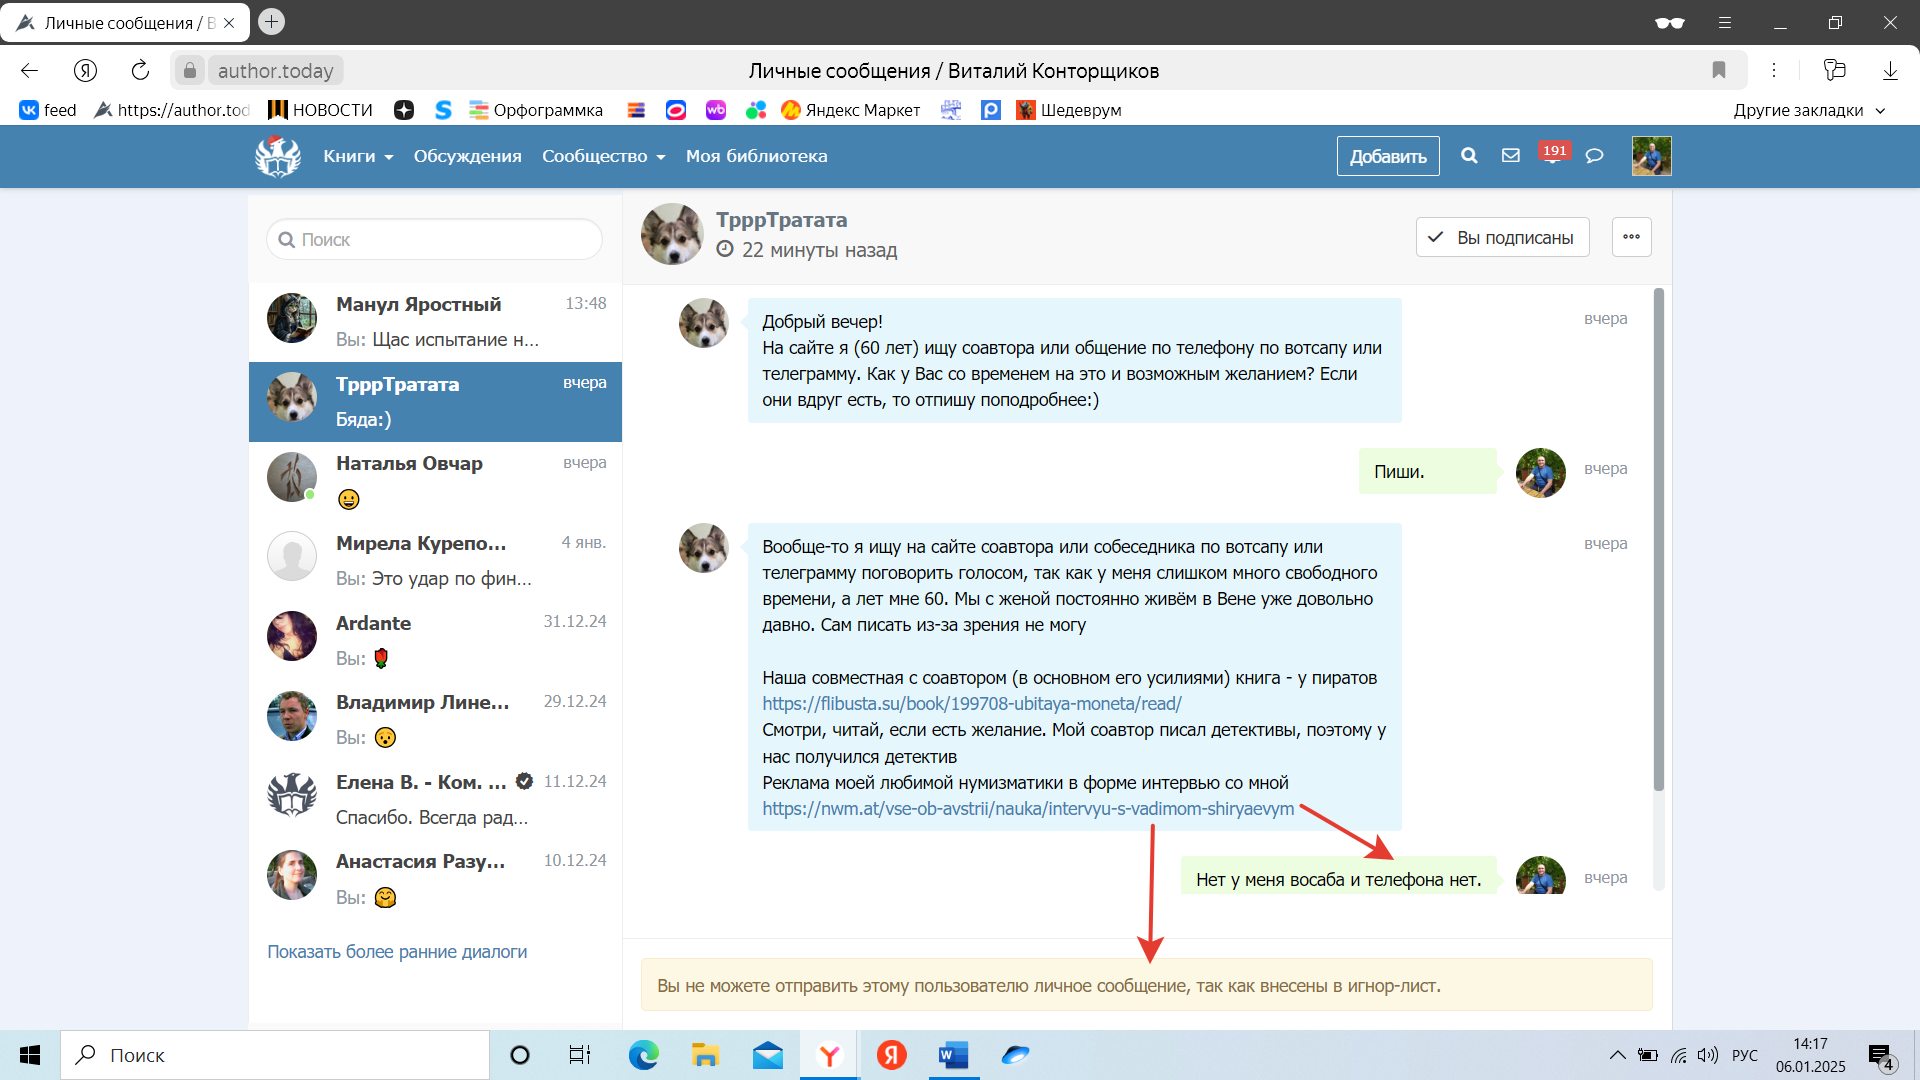Open the Word icon in taskbar

(x=953, y=1055)
